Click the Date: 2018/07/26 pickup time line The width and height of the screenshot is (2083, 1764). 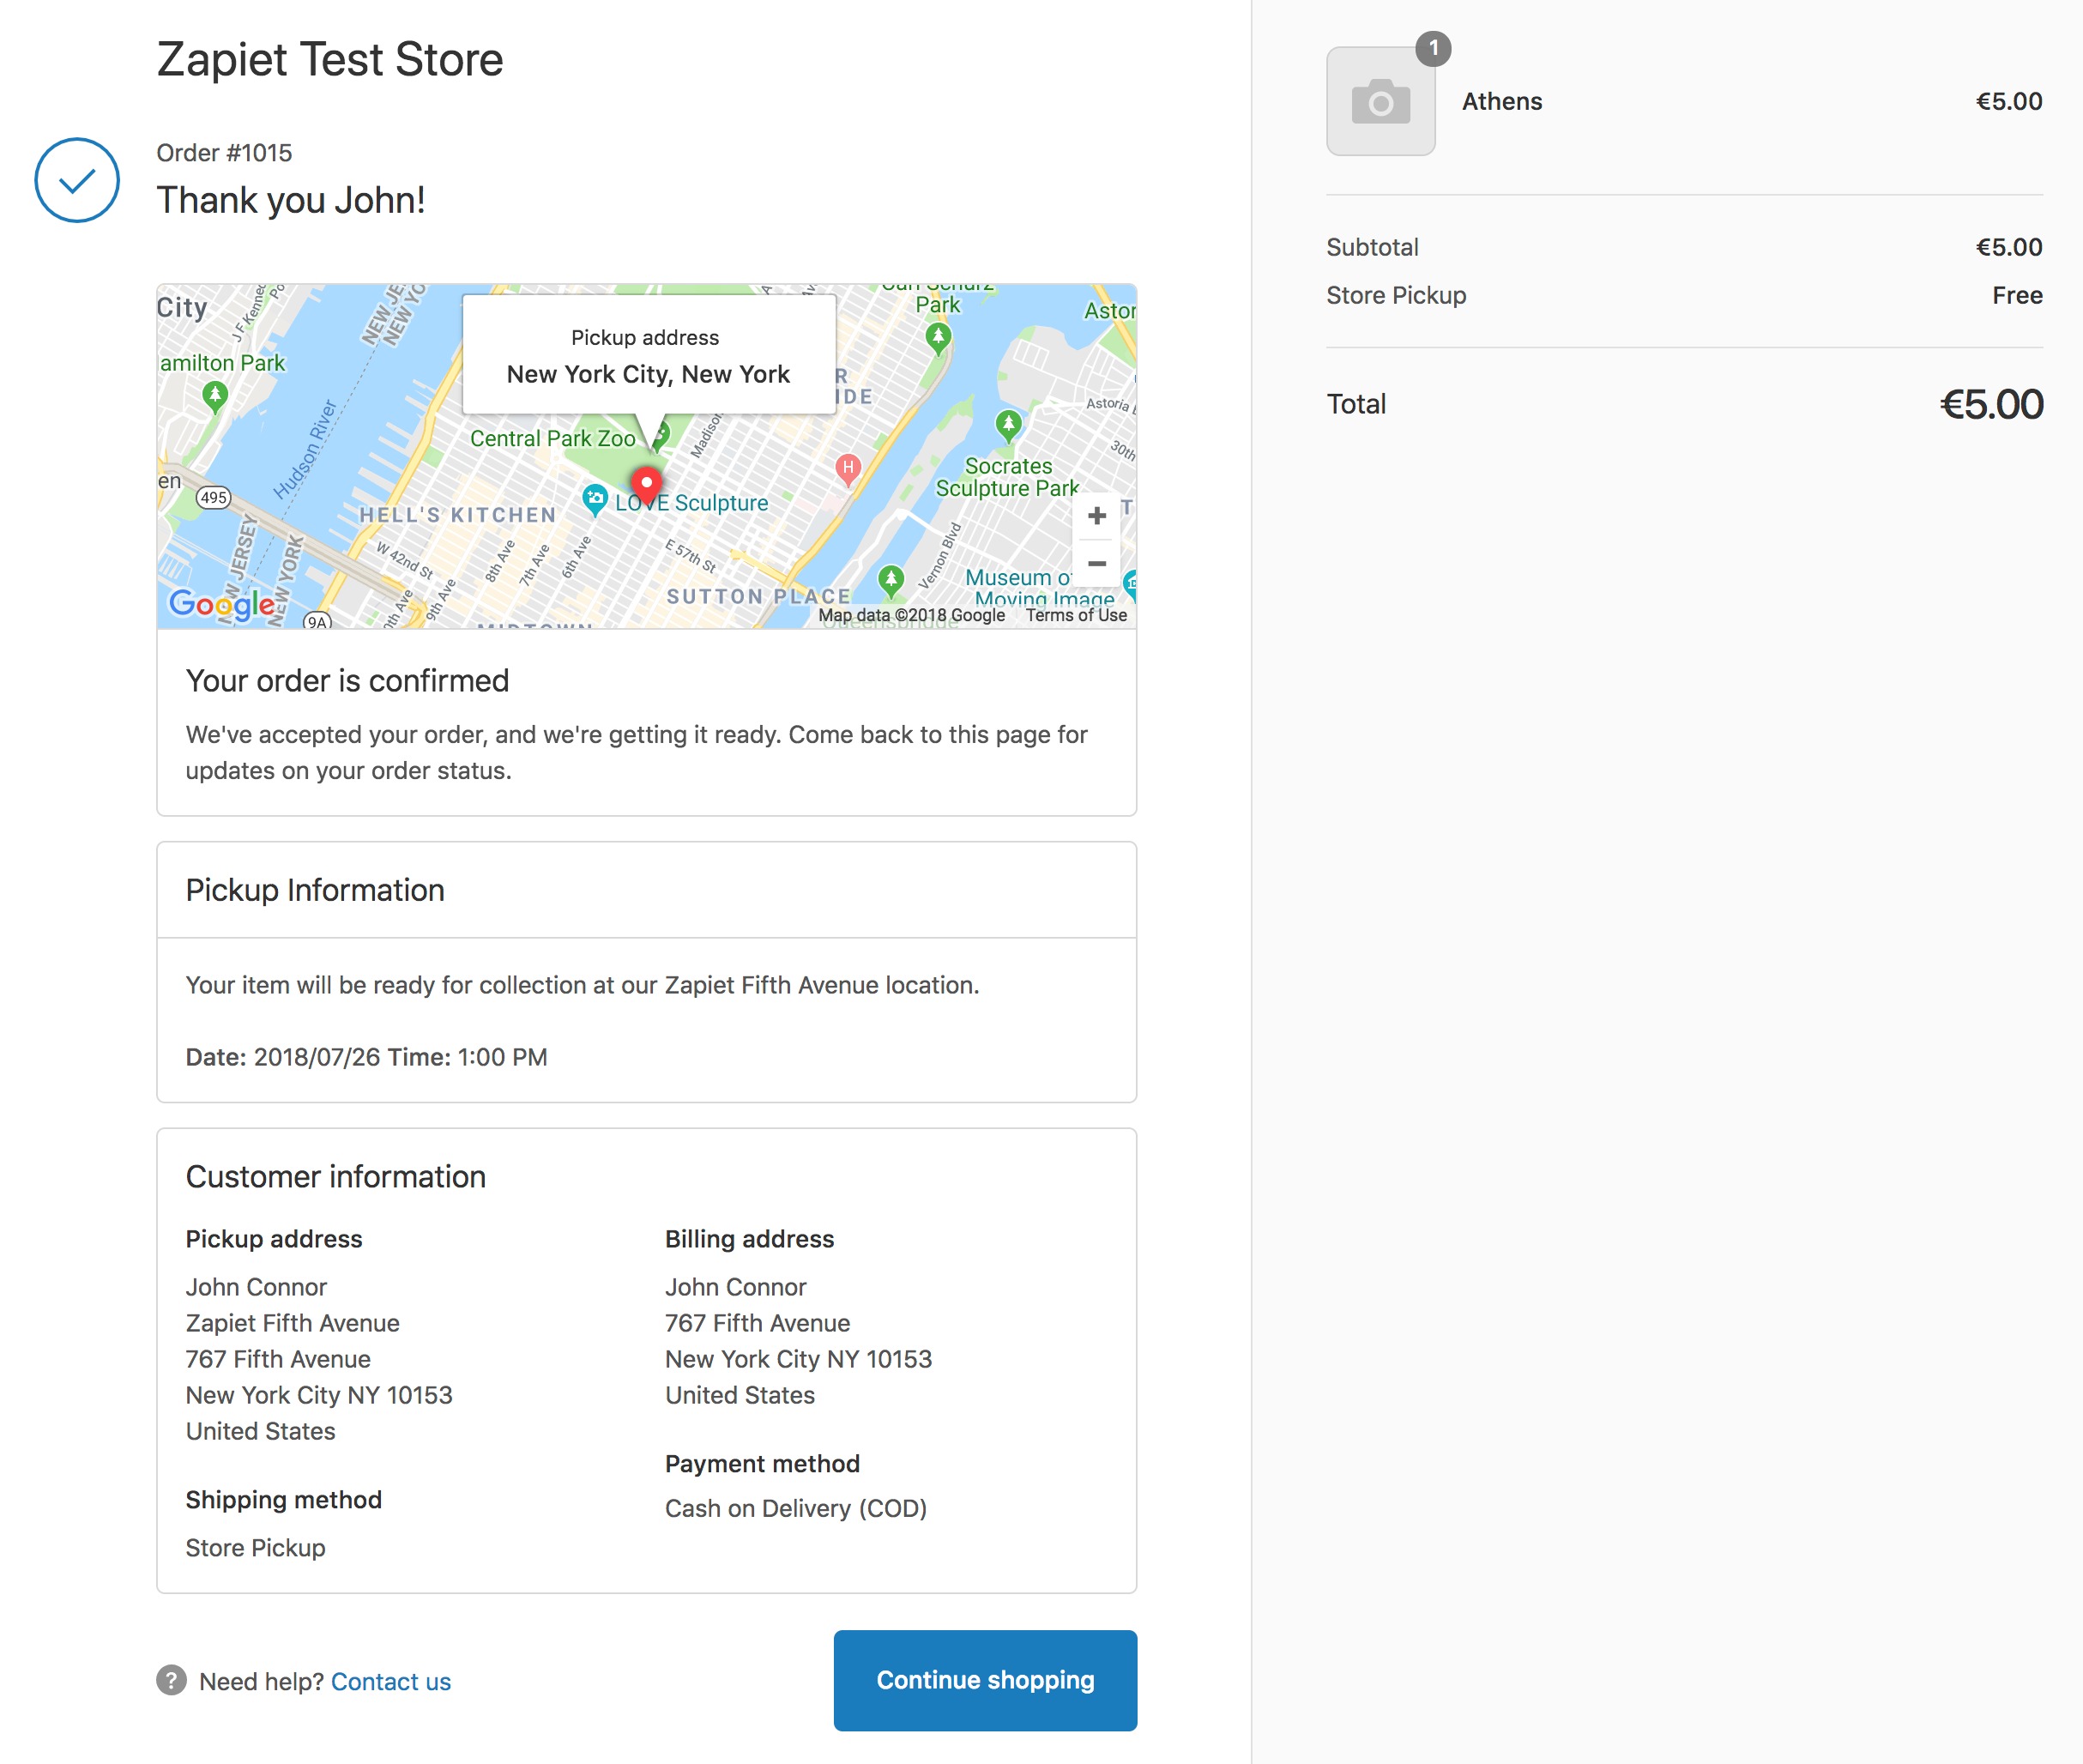click(x=366, y=1057)
